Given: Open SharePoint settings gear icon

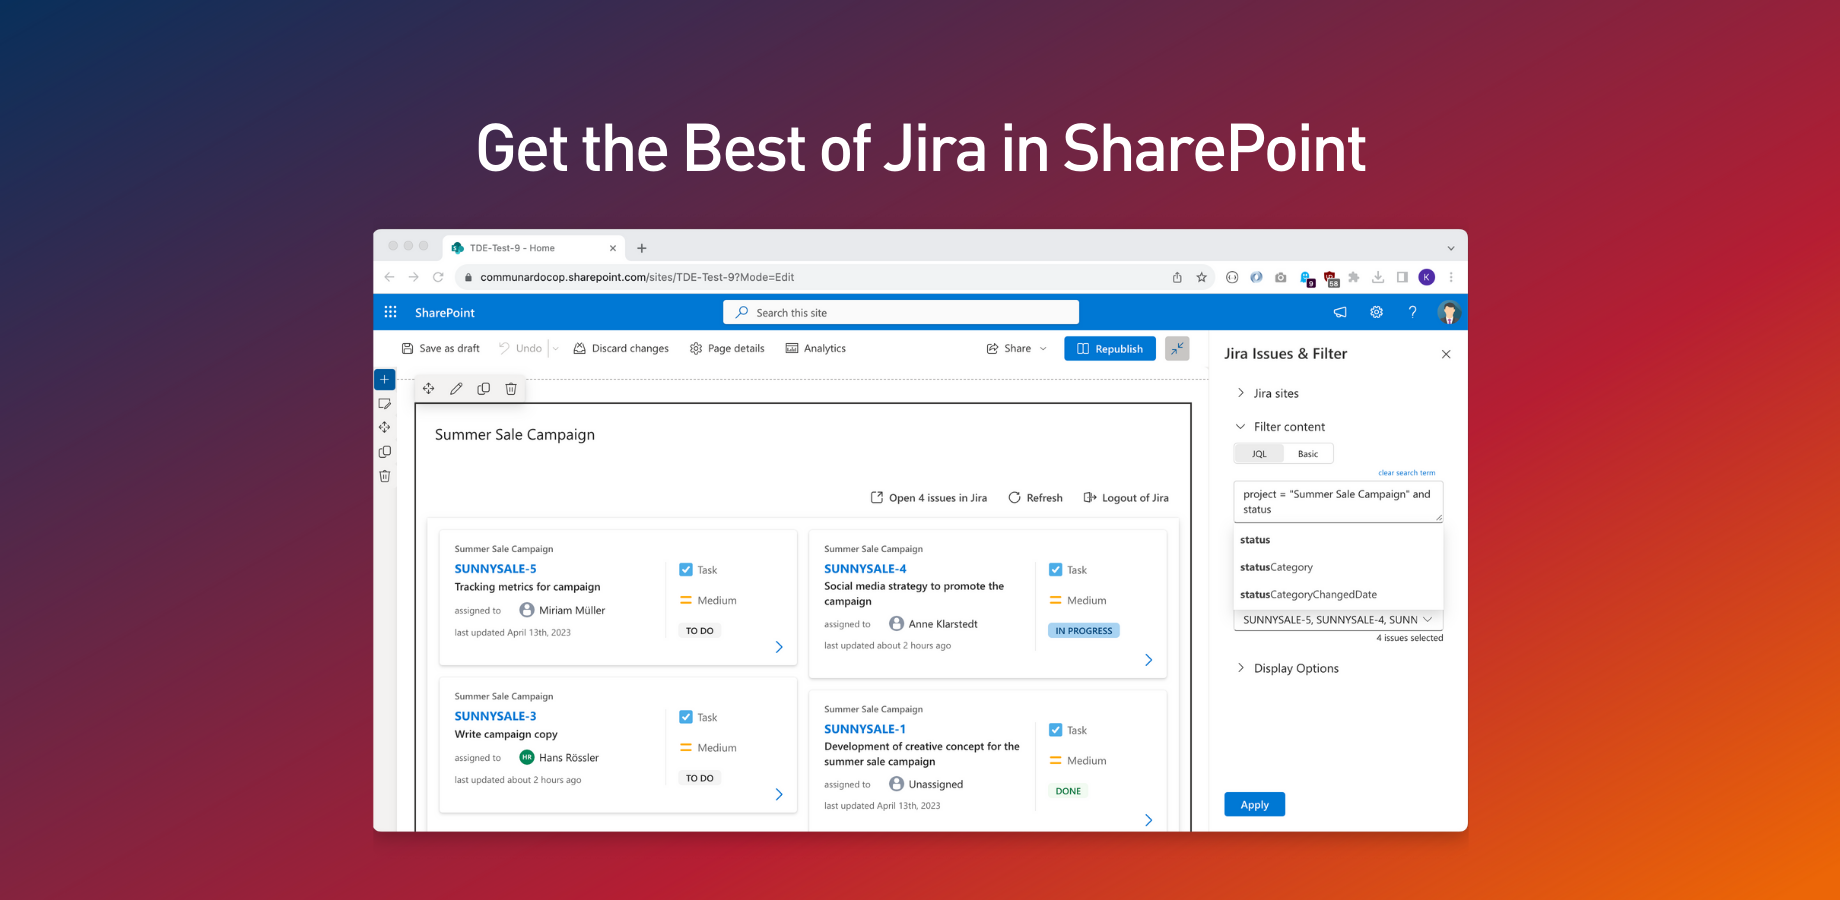Looking at the screenshot, I should [x=1376, y=312].
